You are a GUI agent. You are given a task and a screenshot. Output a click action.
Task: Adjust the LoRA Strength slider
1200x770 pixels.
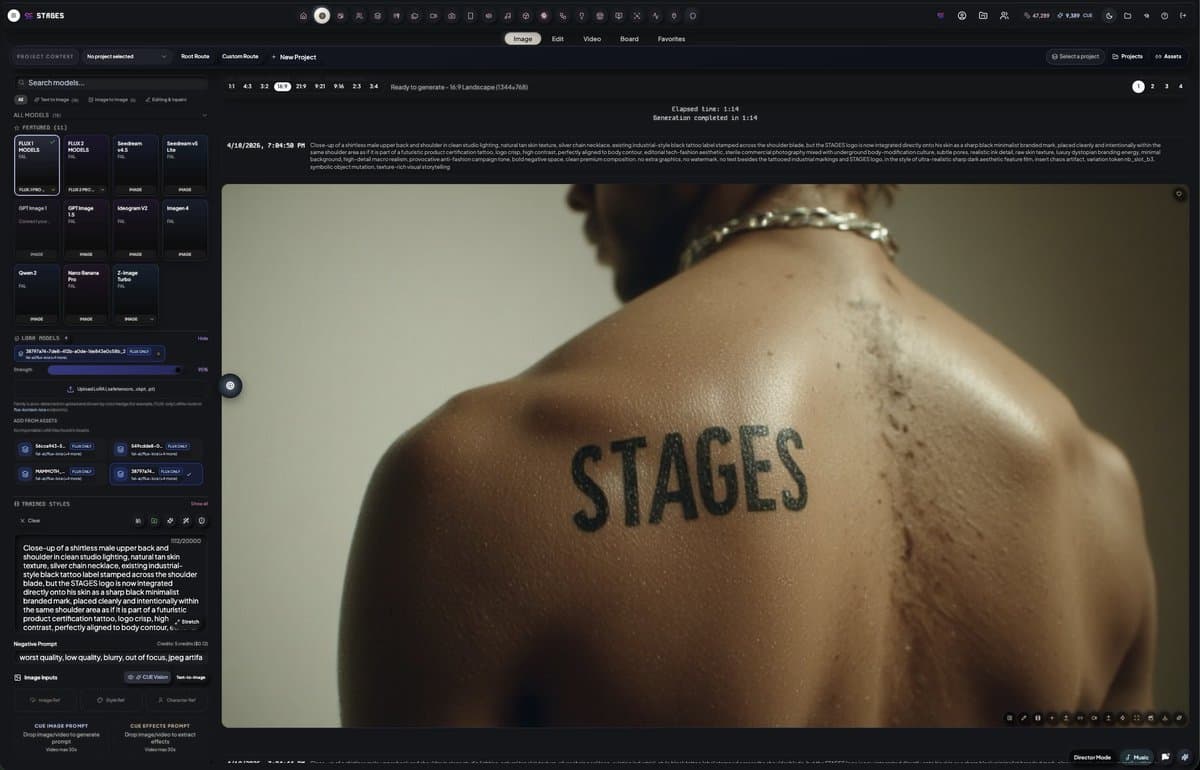[115, 369]
